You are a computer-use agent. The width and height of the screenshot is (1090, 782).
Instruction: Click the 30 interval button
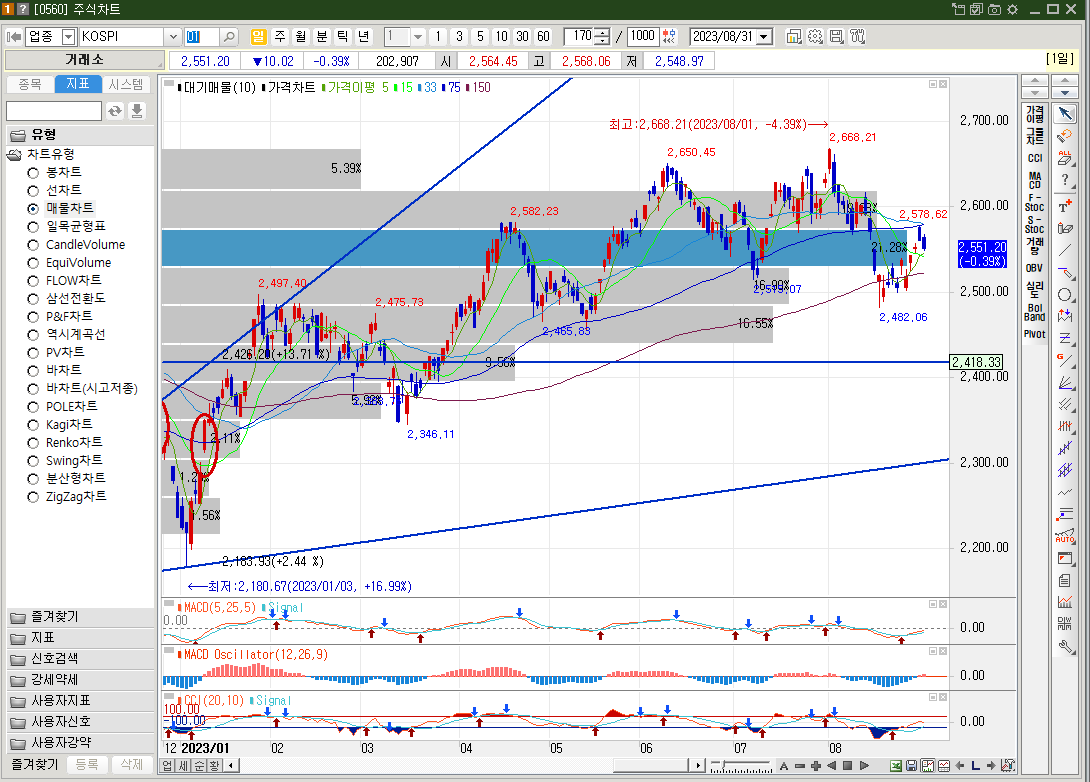(x=522, y=36)
